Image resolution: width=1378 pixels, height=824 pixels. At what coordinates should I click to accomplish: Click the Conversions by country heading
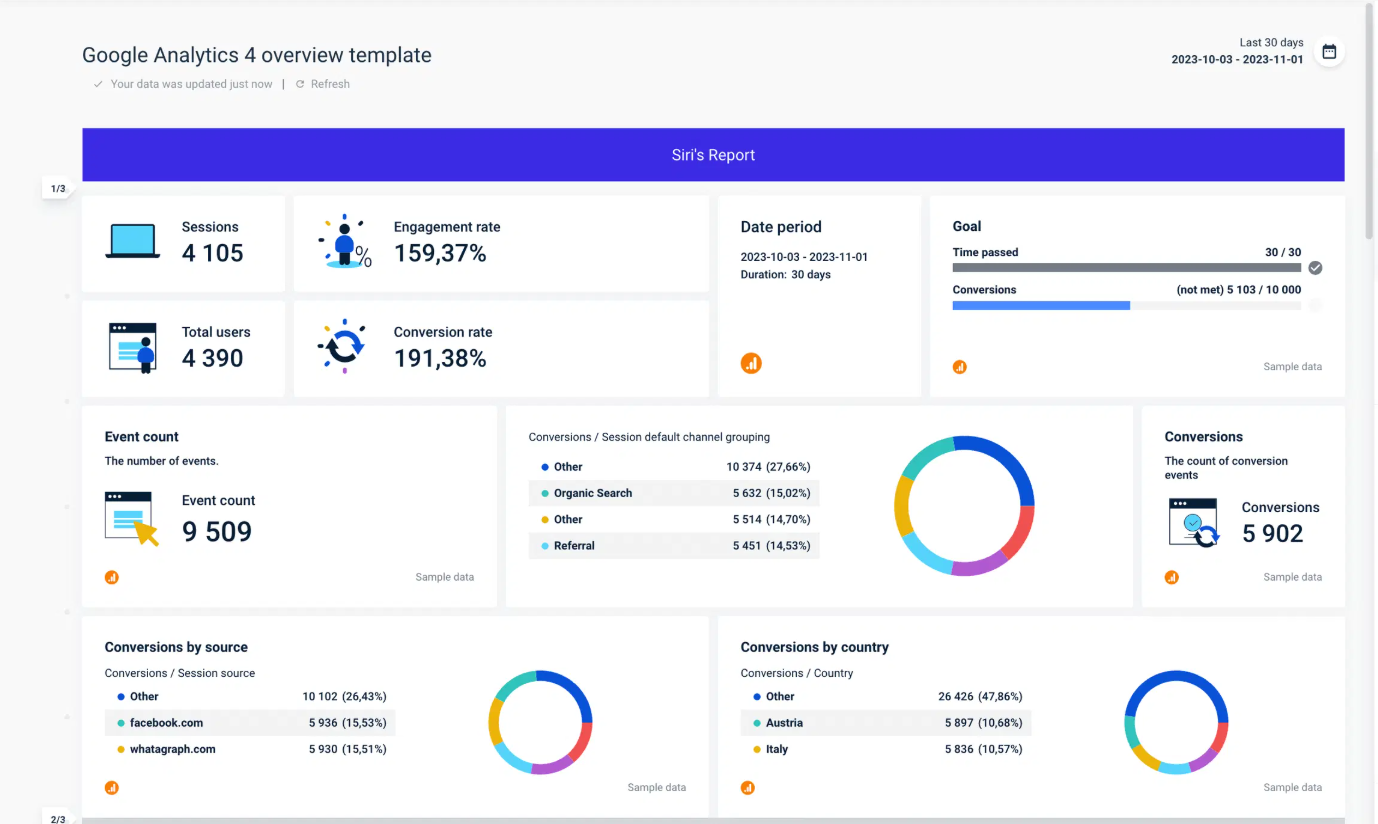coord(815,647)
